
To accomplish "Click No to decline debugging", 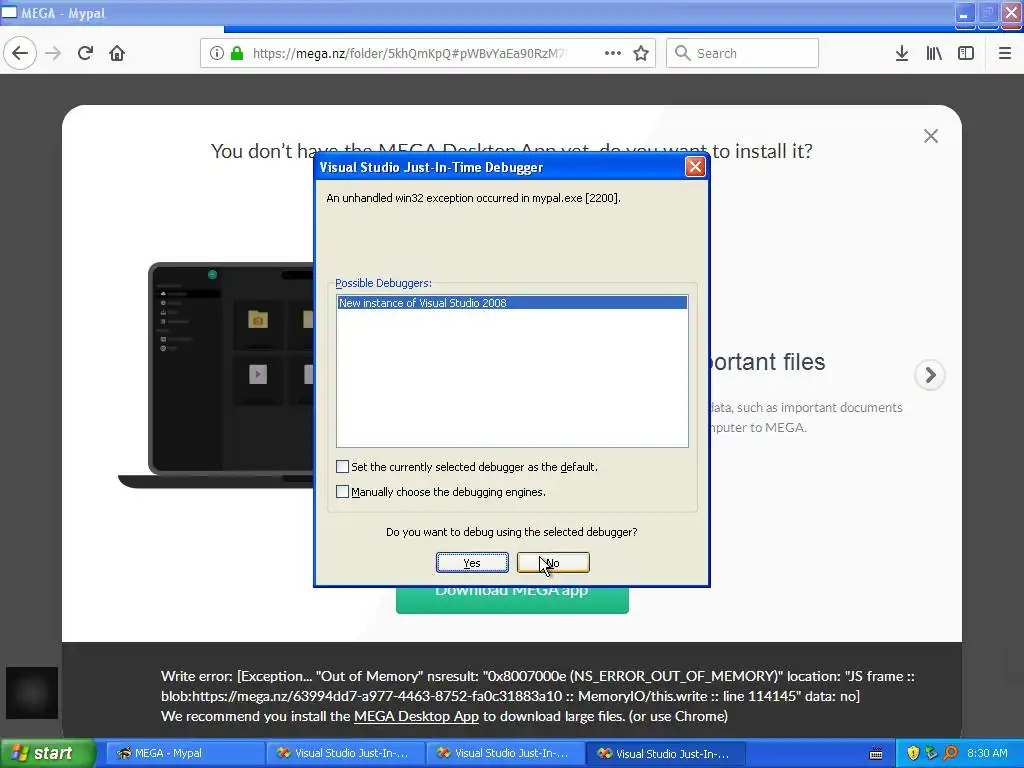I will click(x=553, y=563).
